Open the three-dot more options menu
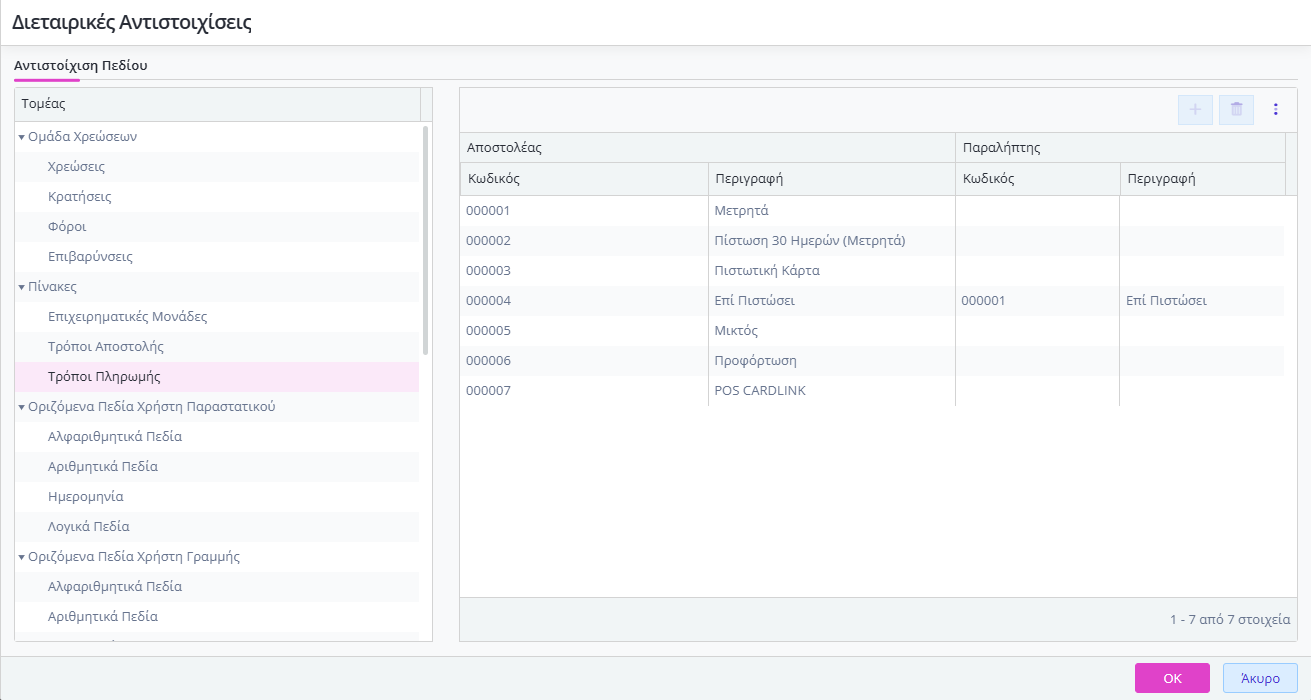Screen dimensions: 1311x700 click(1275, 110)
